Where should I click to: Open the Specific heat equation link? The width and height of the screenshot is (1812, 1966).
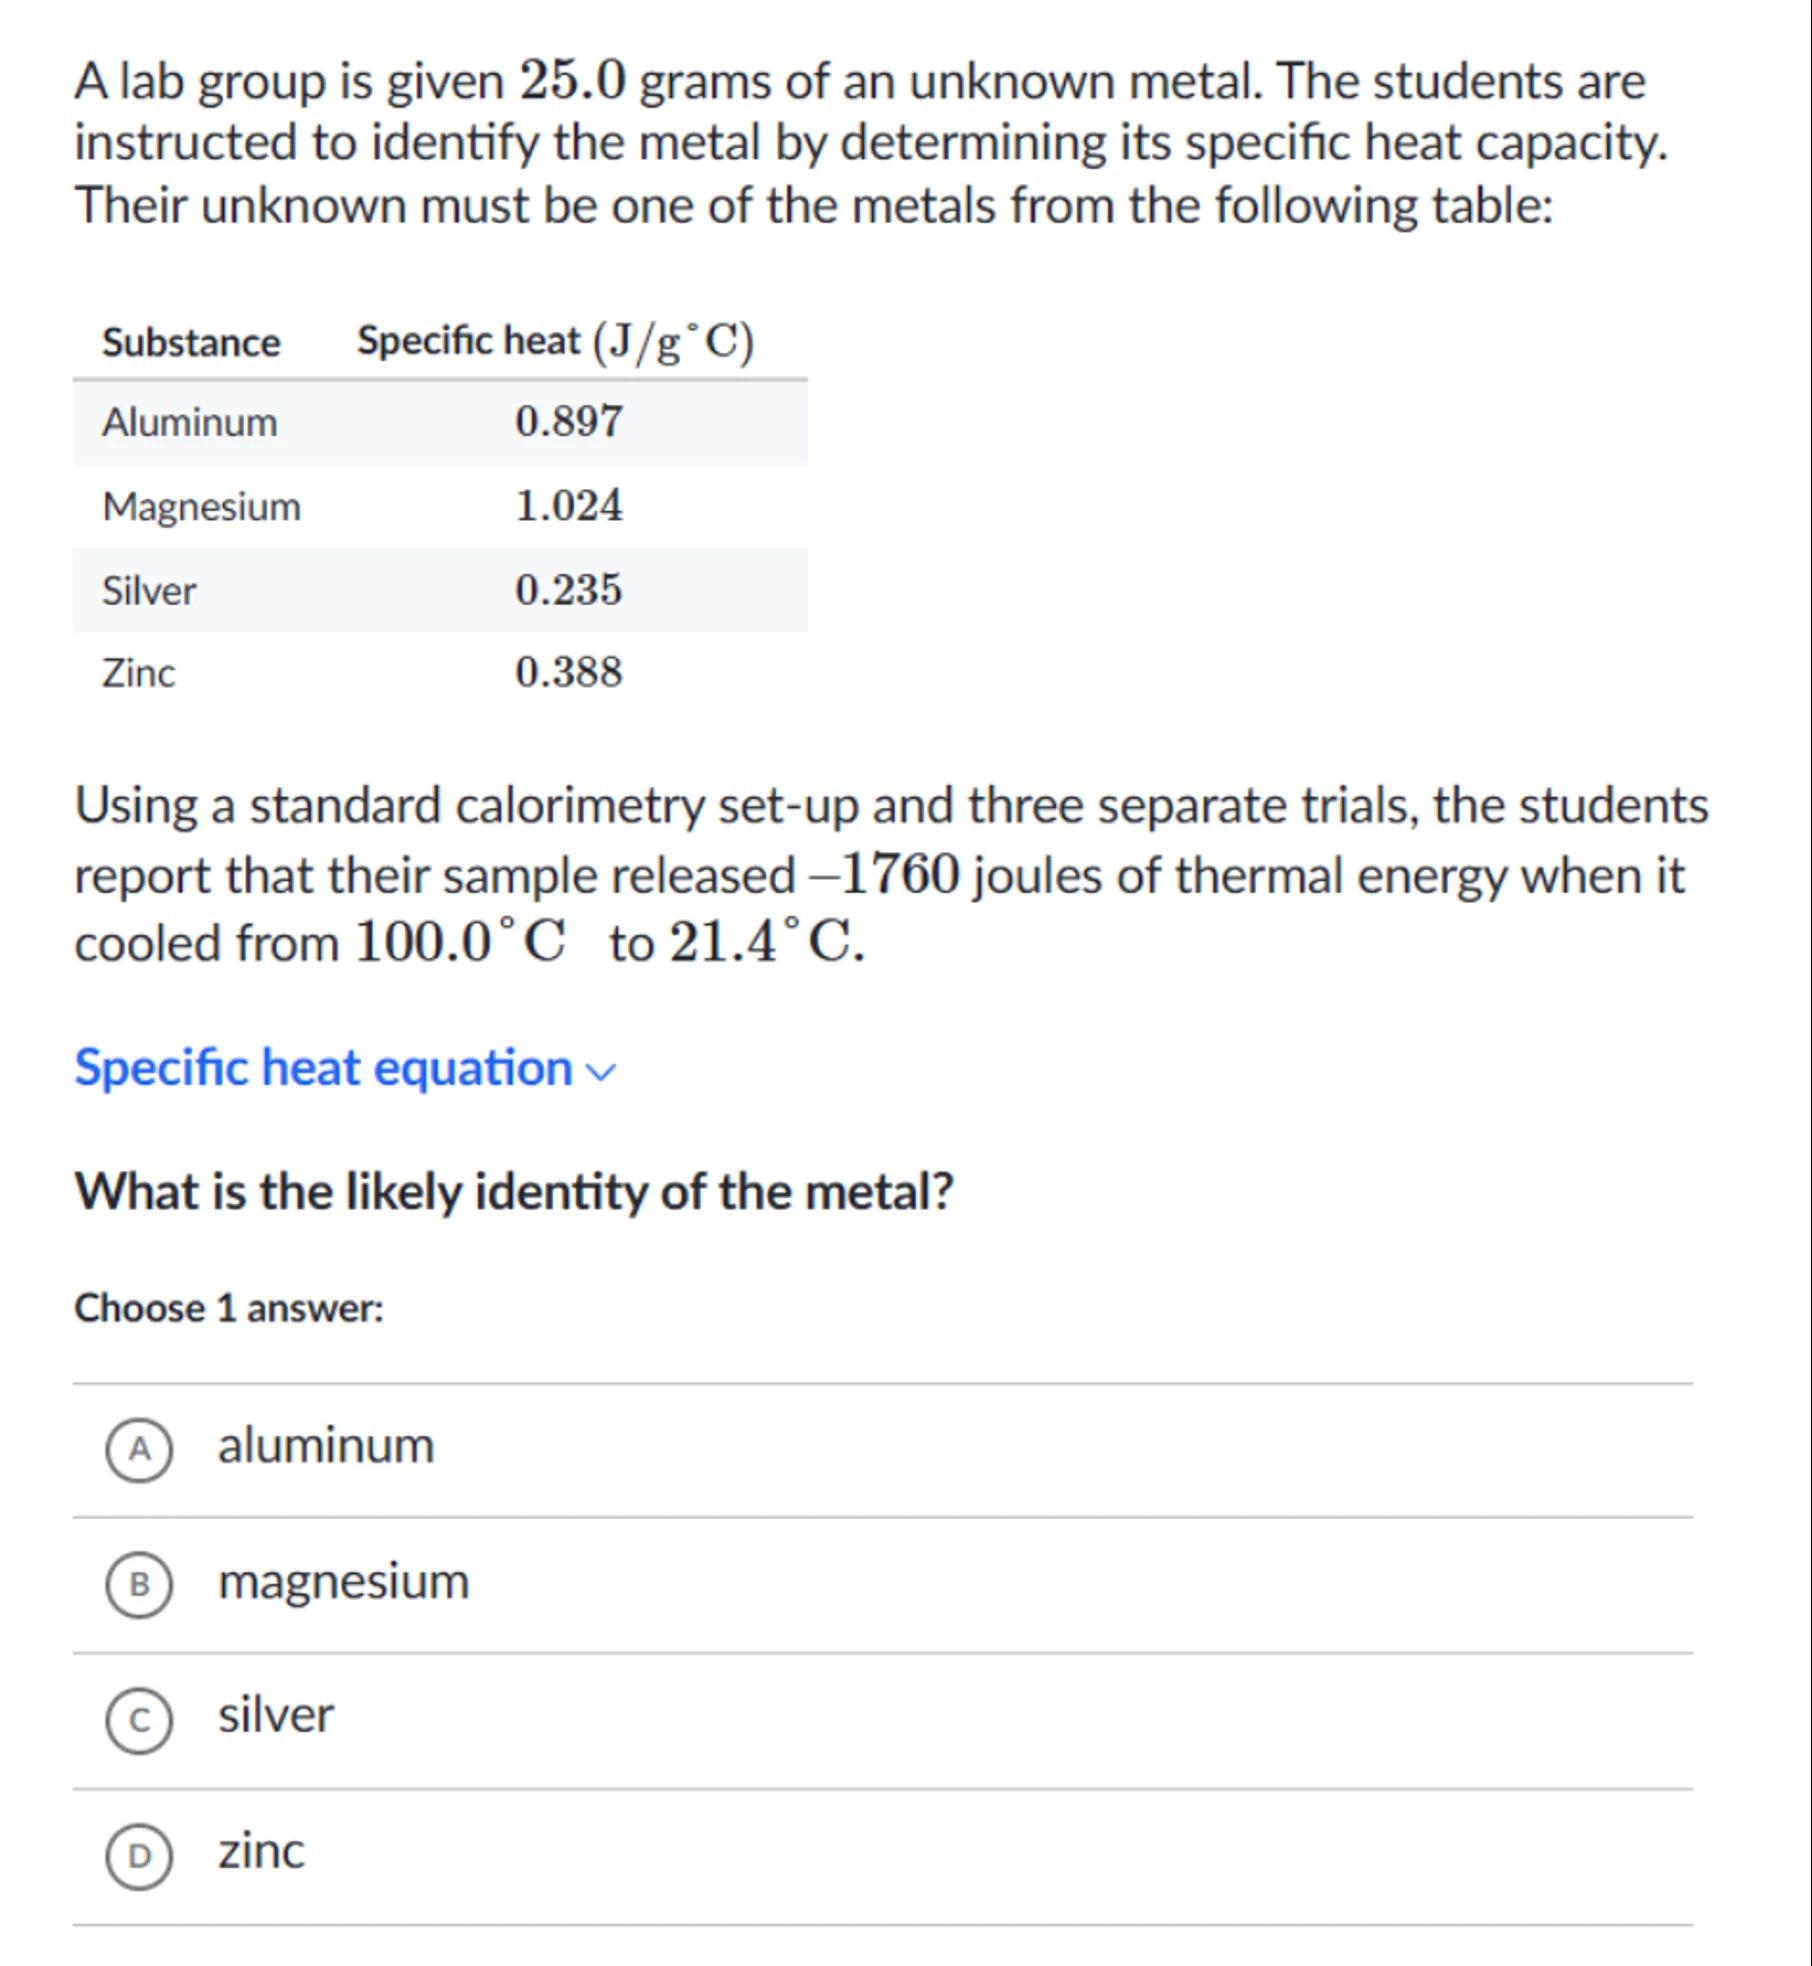coord(323,1067)
